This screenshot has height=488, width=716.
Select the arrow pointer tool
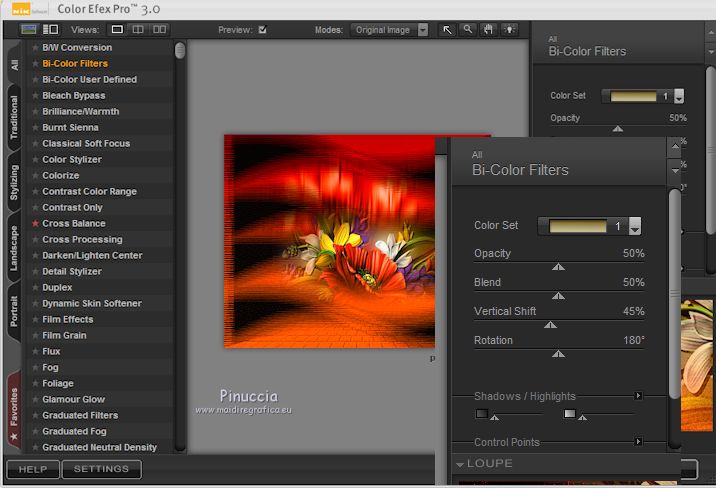[447, 30]
